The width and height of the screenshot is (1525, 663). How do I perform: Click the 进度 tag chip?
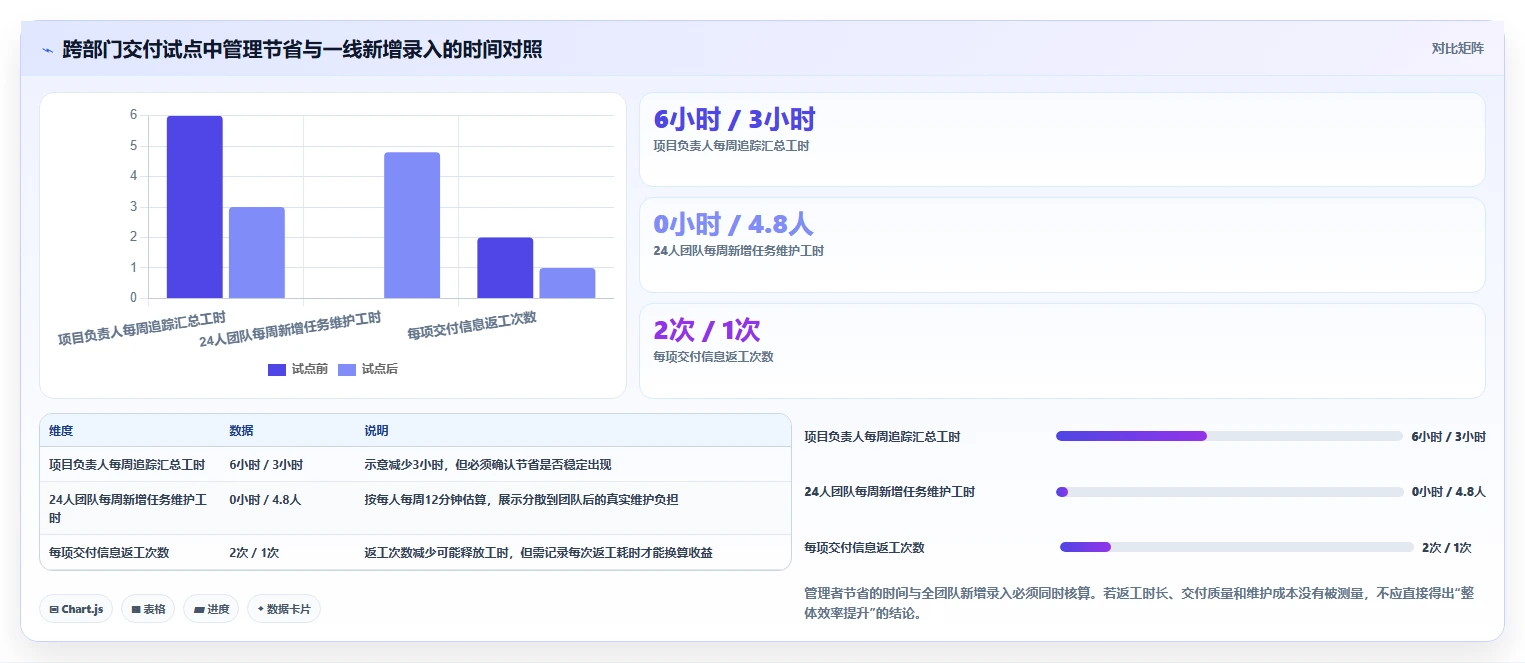click(211, 609)
